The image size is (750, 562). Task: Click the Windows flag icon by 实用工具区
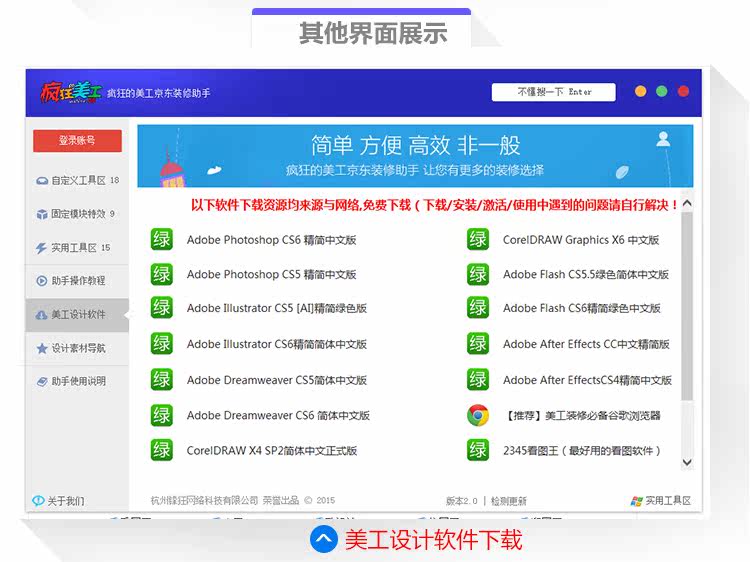click(x=636, y=501)
